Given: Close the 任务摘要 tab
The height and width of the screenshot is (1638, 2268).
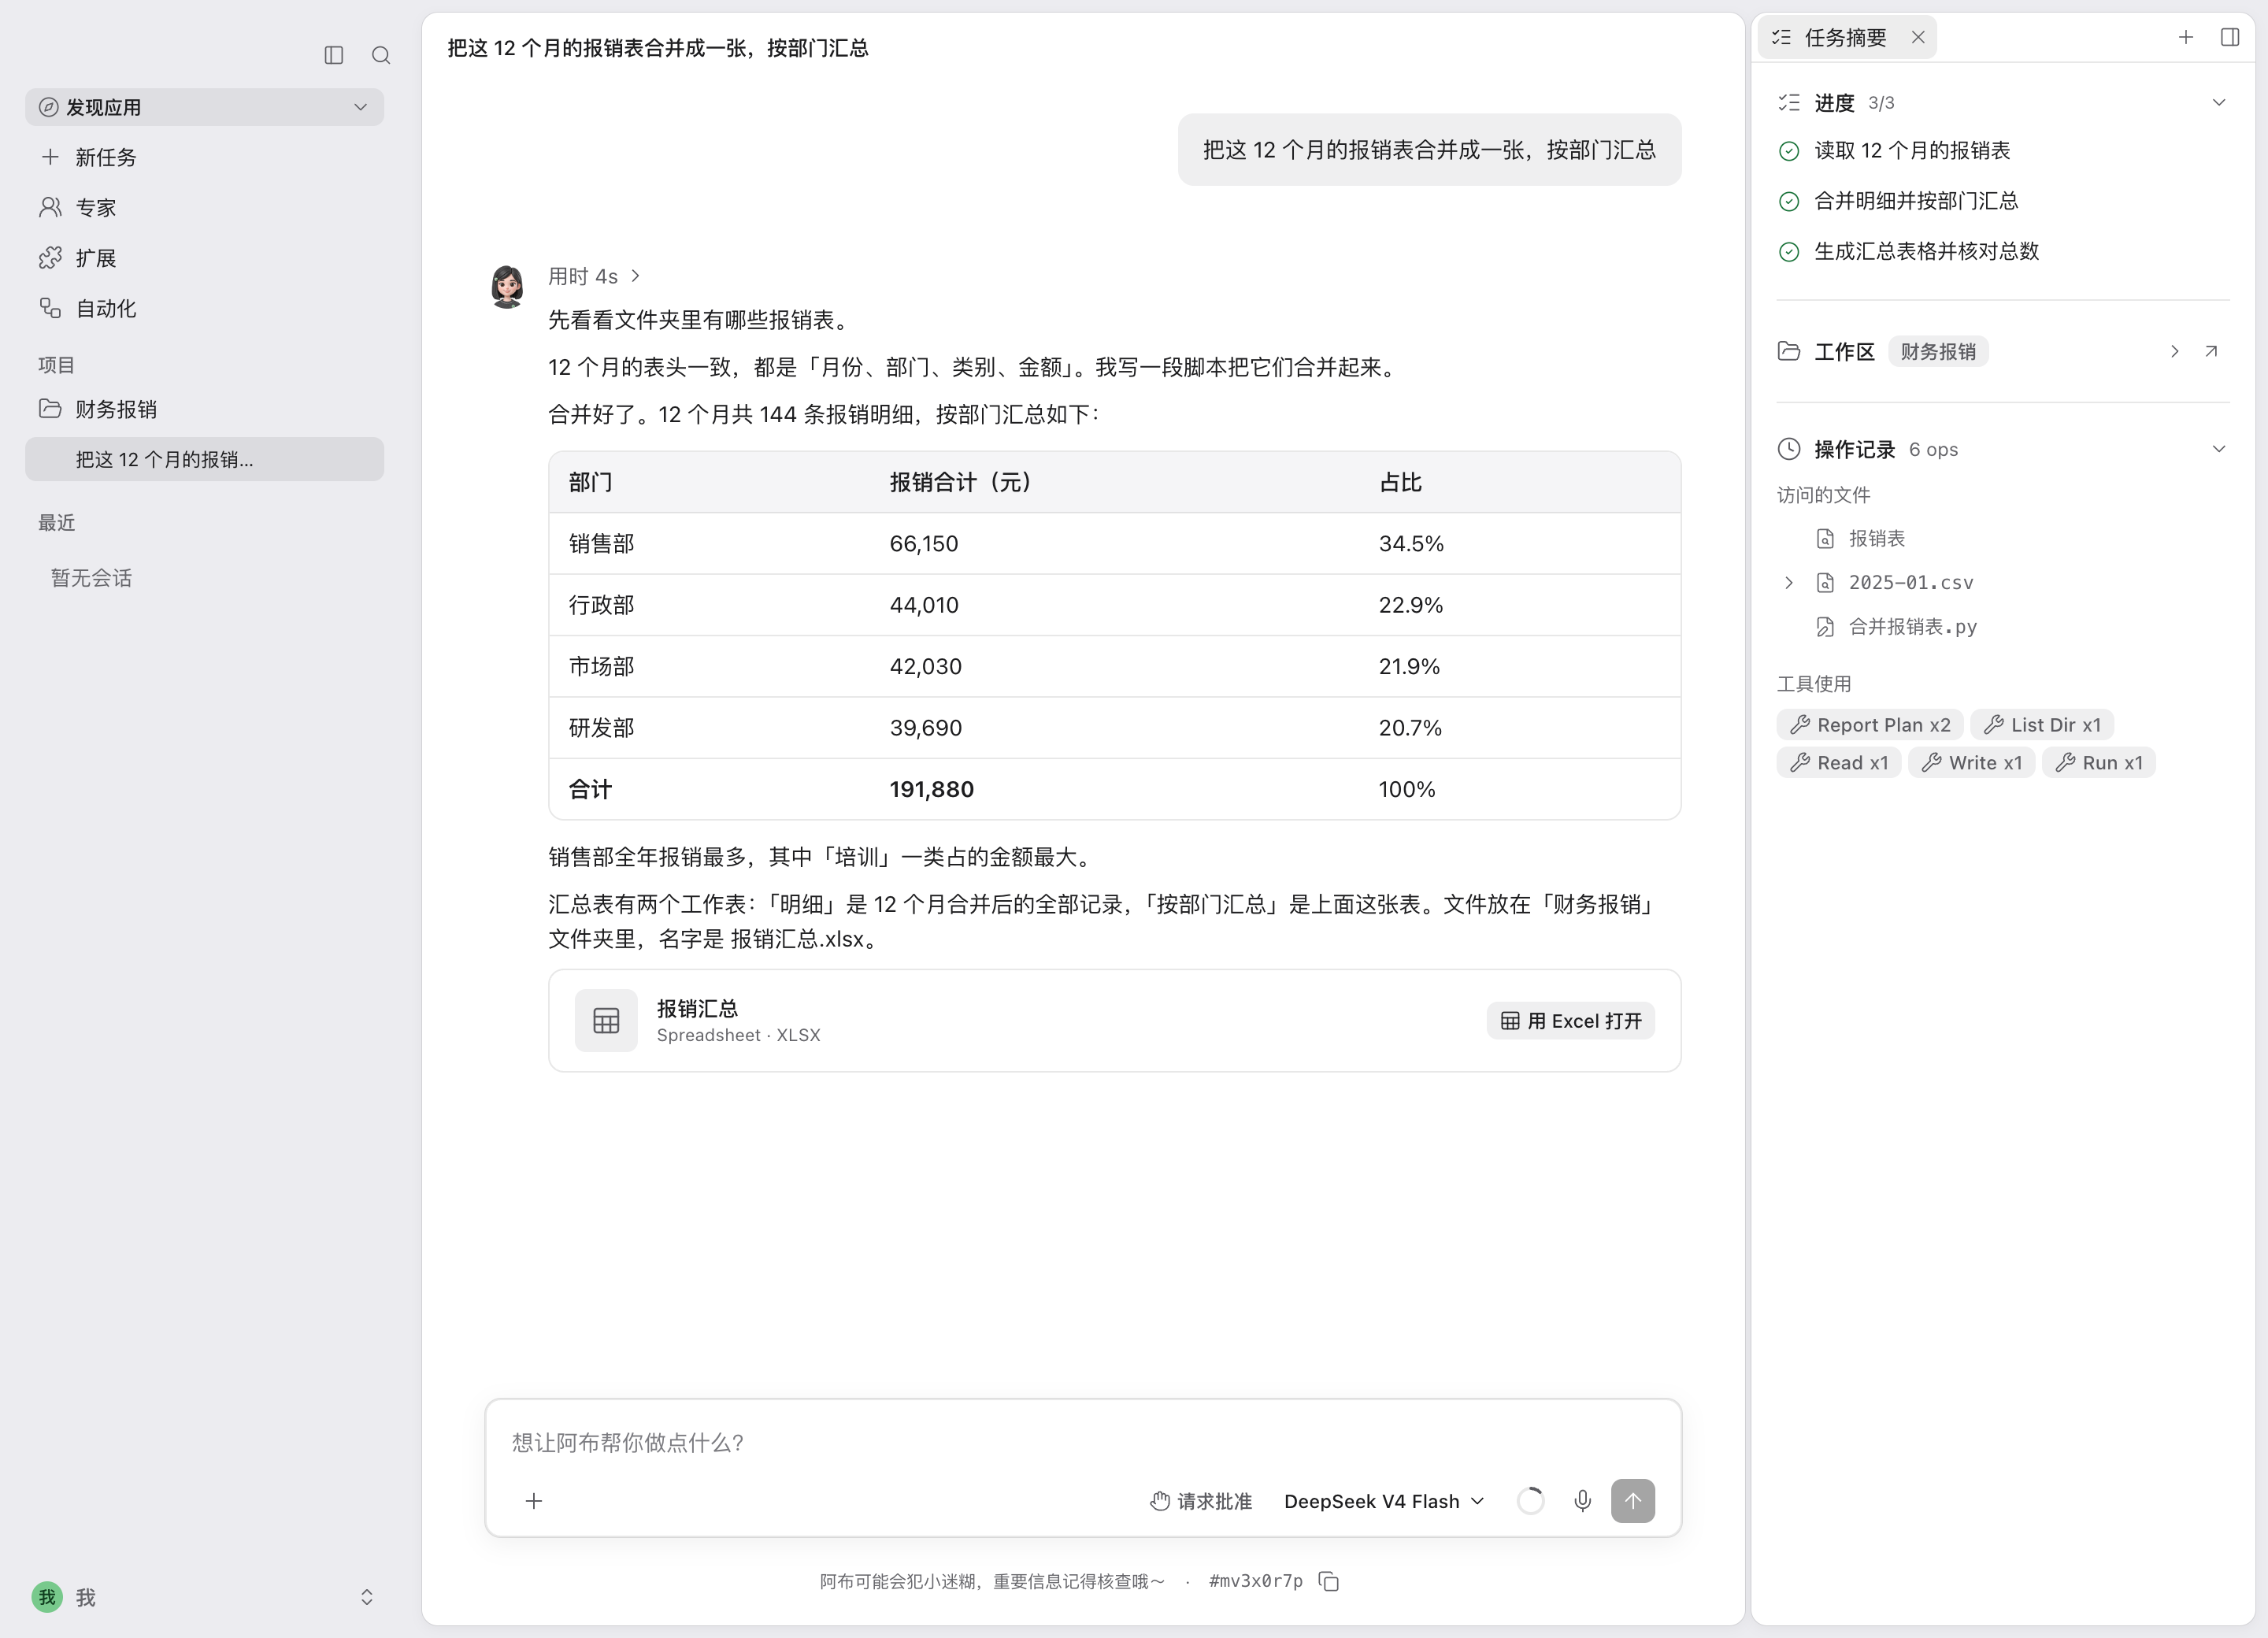Looking at the screenshot, I should pyautogui.click(x=1918, y=38).
